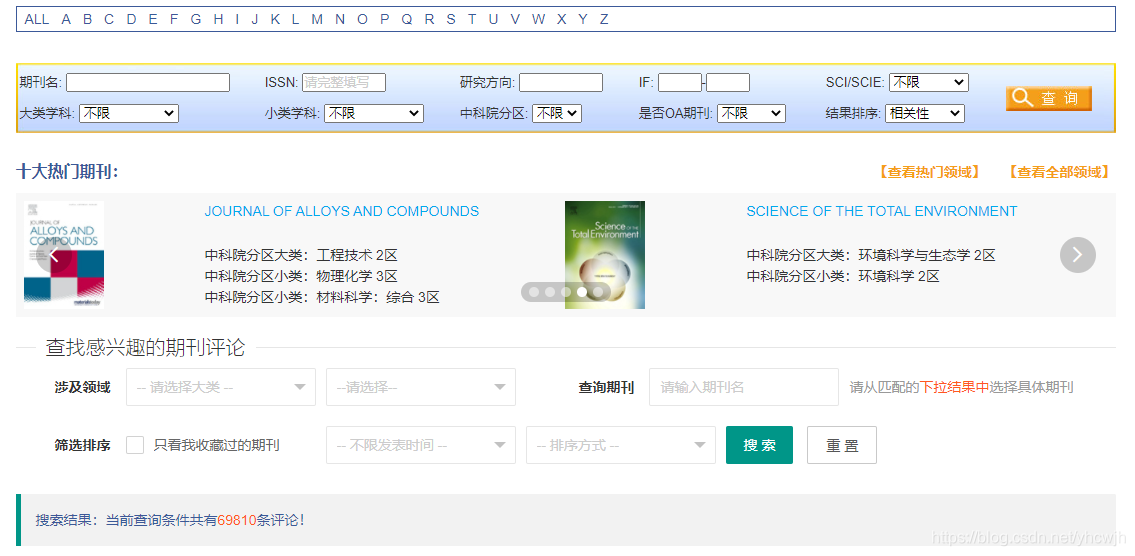Viewport: 1135px width, 556px height.
Task: Filter journals by letter J
Action: click(x=255, y=20)
